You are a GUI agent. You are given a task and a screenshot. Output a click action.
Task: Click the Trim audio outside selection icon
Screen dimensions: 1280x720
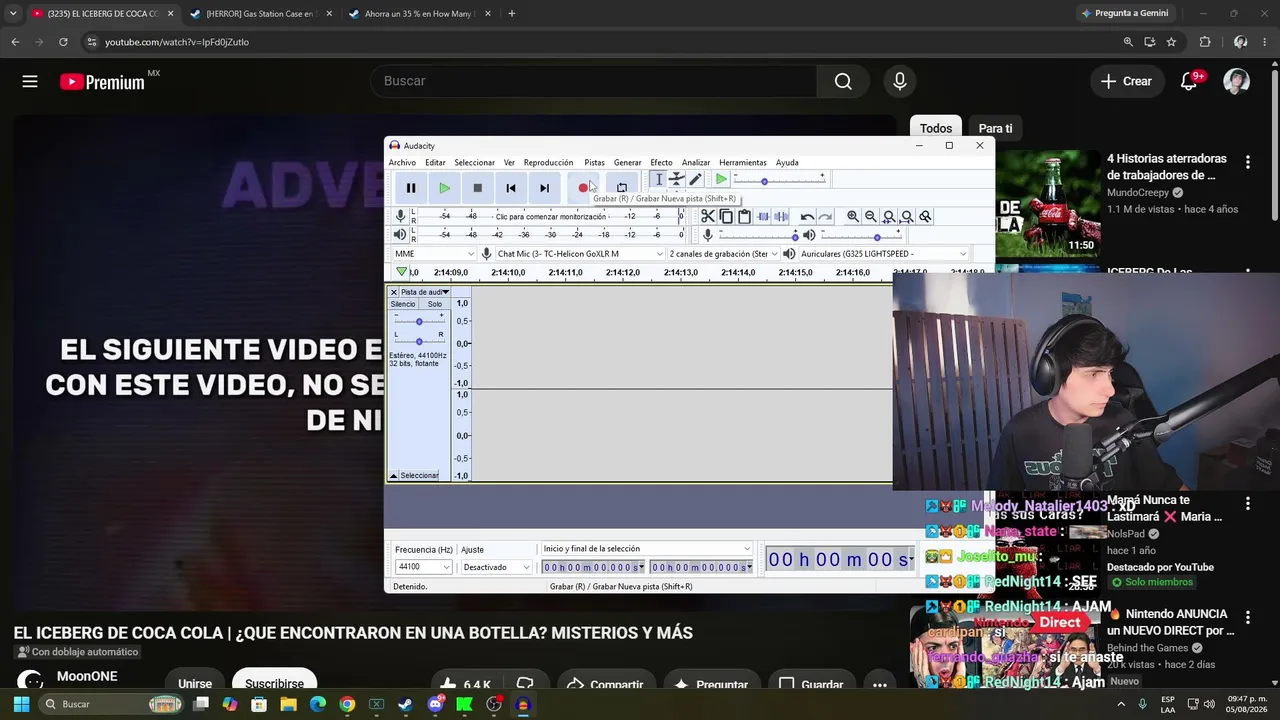[763, 216]
